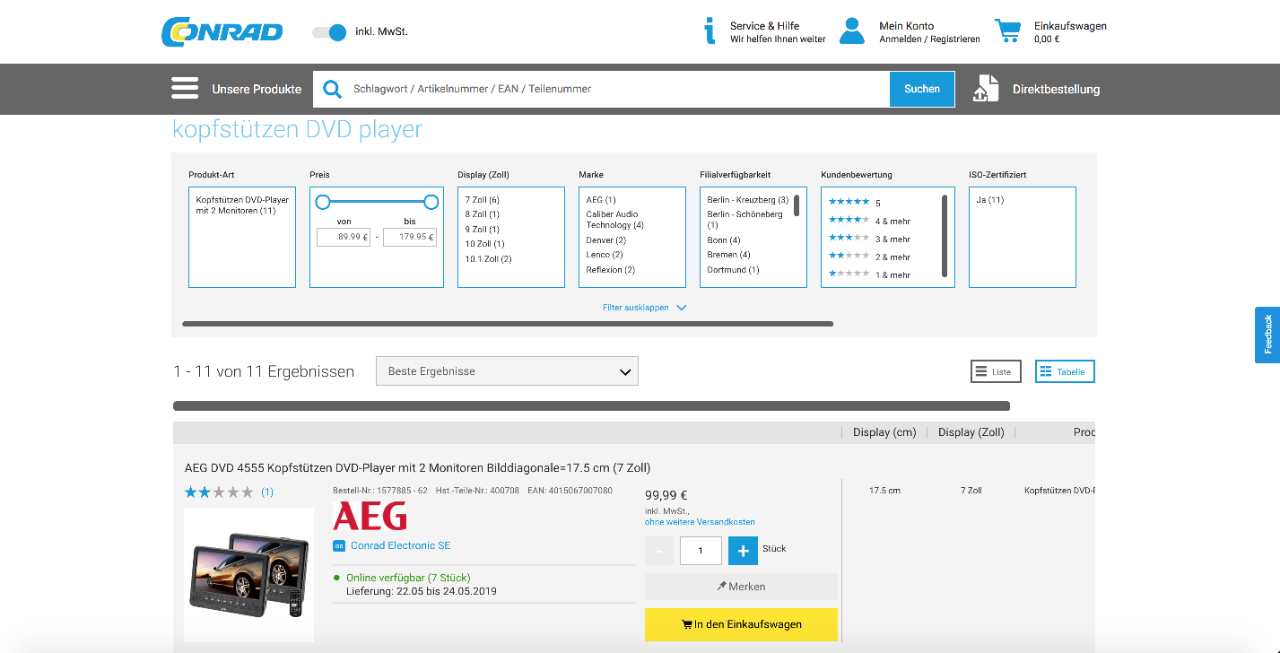Toggle the inkl. MwSt. switch

coord(329,32)
